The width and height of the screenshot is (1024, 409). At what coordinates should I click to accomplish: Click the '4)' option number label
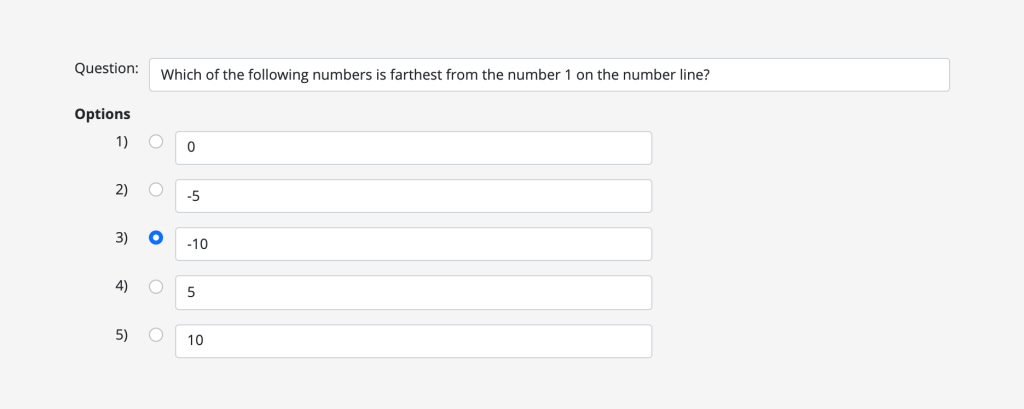pyautogui.click(x=121, y=285)
